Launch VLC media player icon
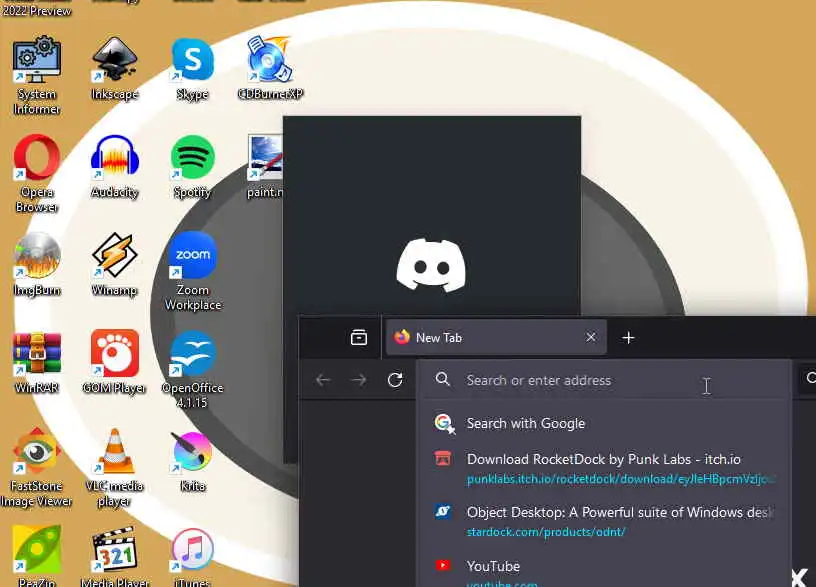Viewport: 816px width, 587px height. [x=114, y=467]
